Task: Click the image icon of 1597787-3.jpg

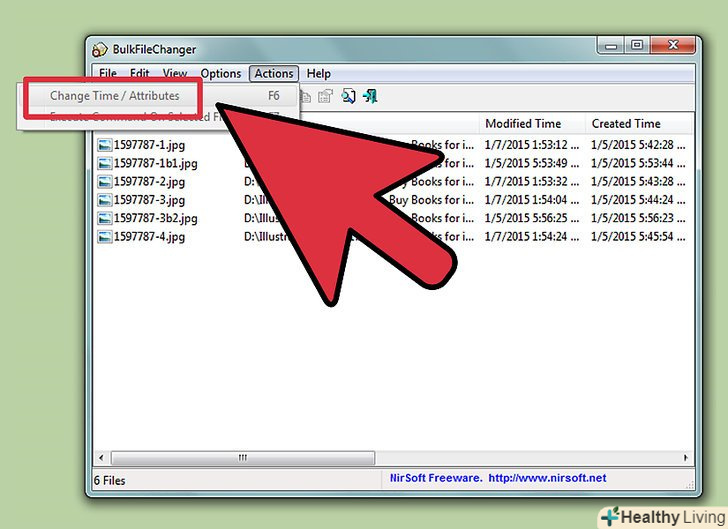Action: [104, 200]
